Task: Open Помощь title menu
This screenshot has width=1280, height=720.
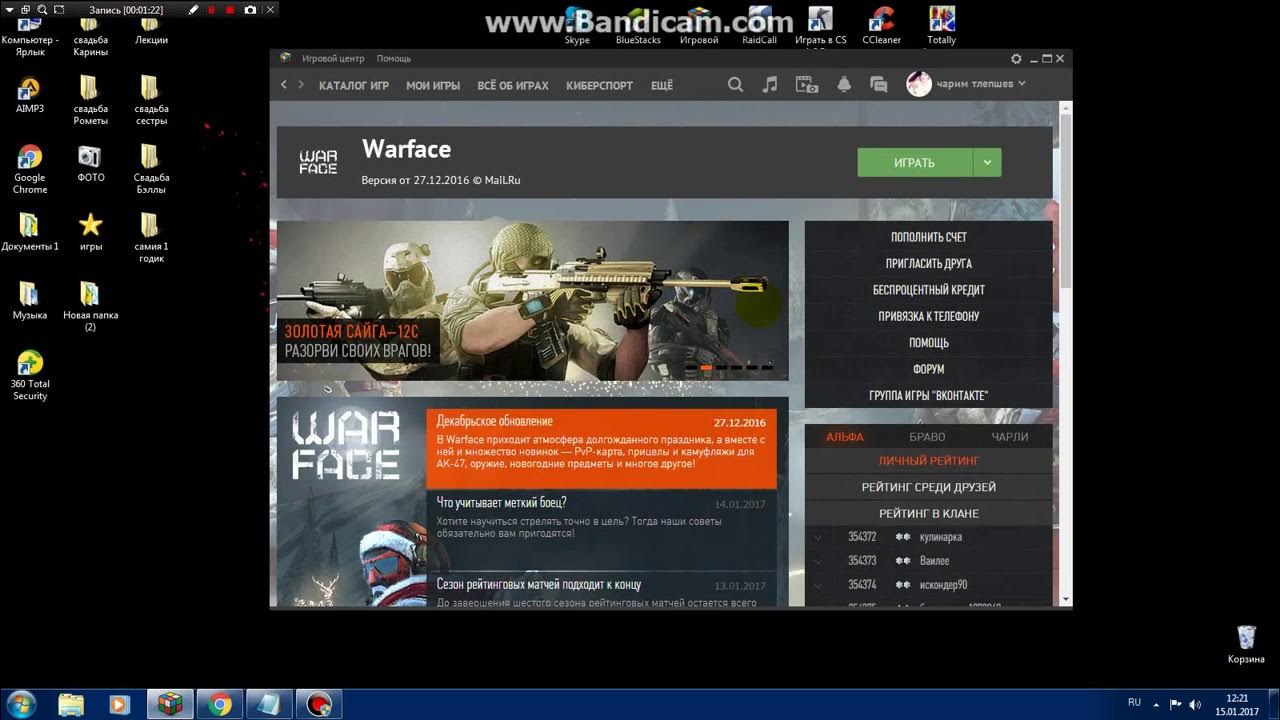Action: pyautogui.click(x=394, y=59)
